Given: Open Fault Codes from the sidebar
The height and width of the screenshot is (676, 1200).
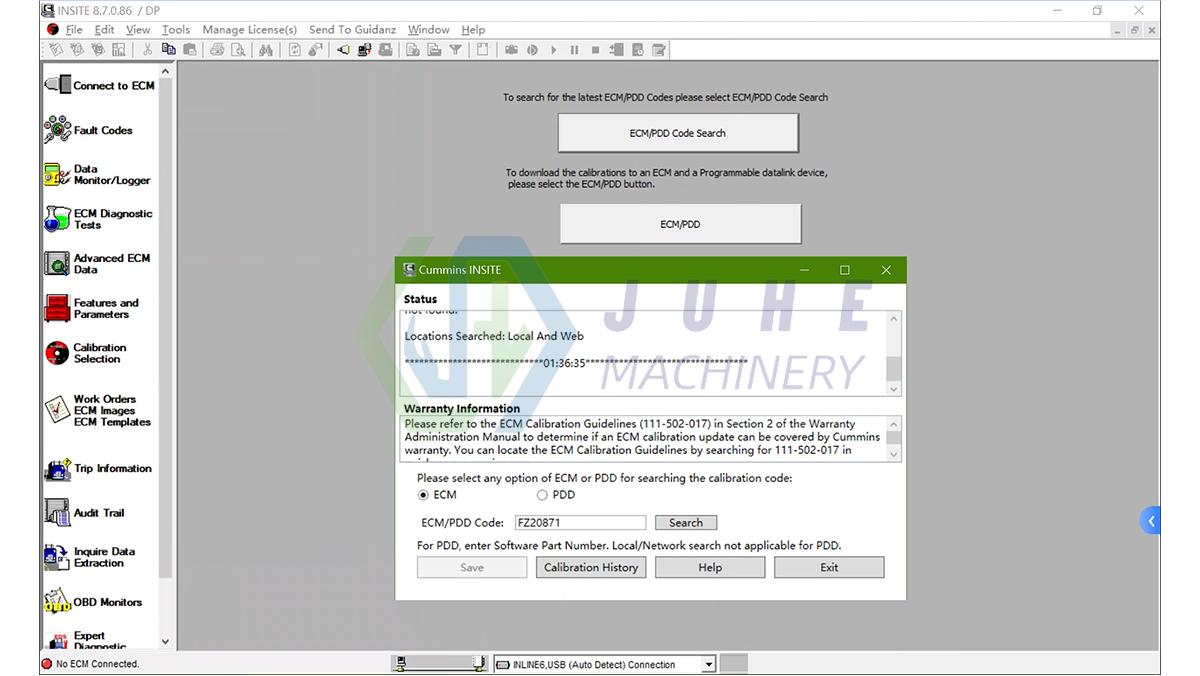Looking at the screenshot, I should pyautogui.click(x=57, y=130).
